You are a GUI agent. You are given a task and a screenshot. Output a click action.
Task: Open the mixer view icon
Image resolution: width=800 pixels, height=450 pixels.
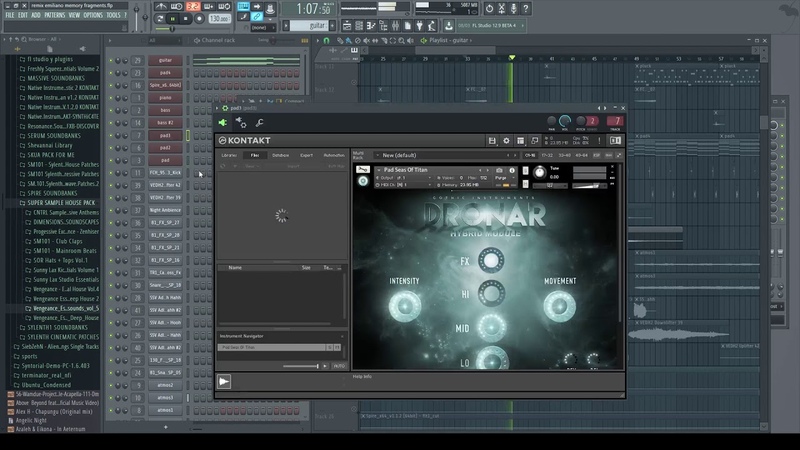(395, 26)
